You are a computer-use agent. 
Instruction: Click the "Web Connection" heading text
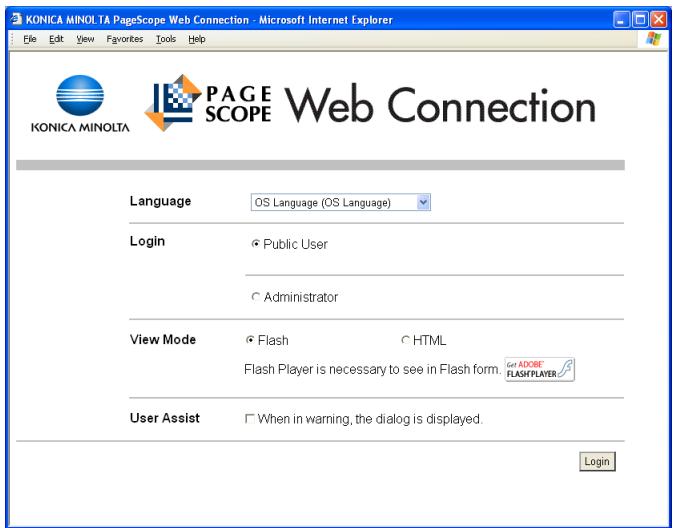(x=440, y=105)
